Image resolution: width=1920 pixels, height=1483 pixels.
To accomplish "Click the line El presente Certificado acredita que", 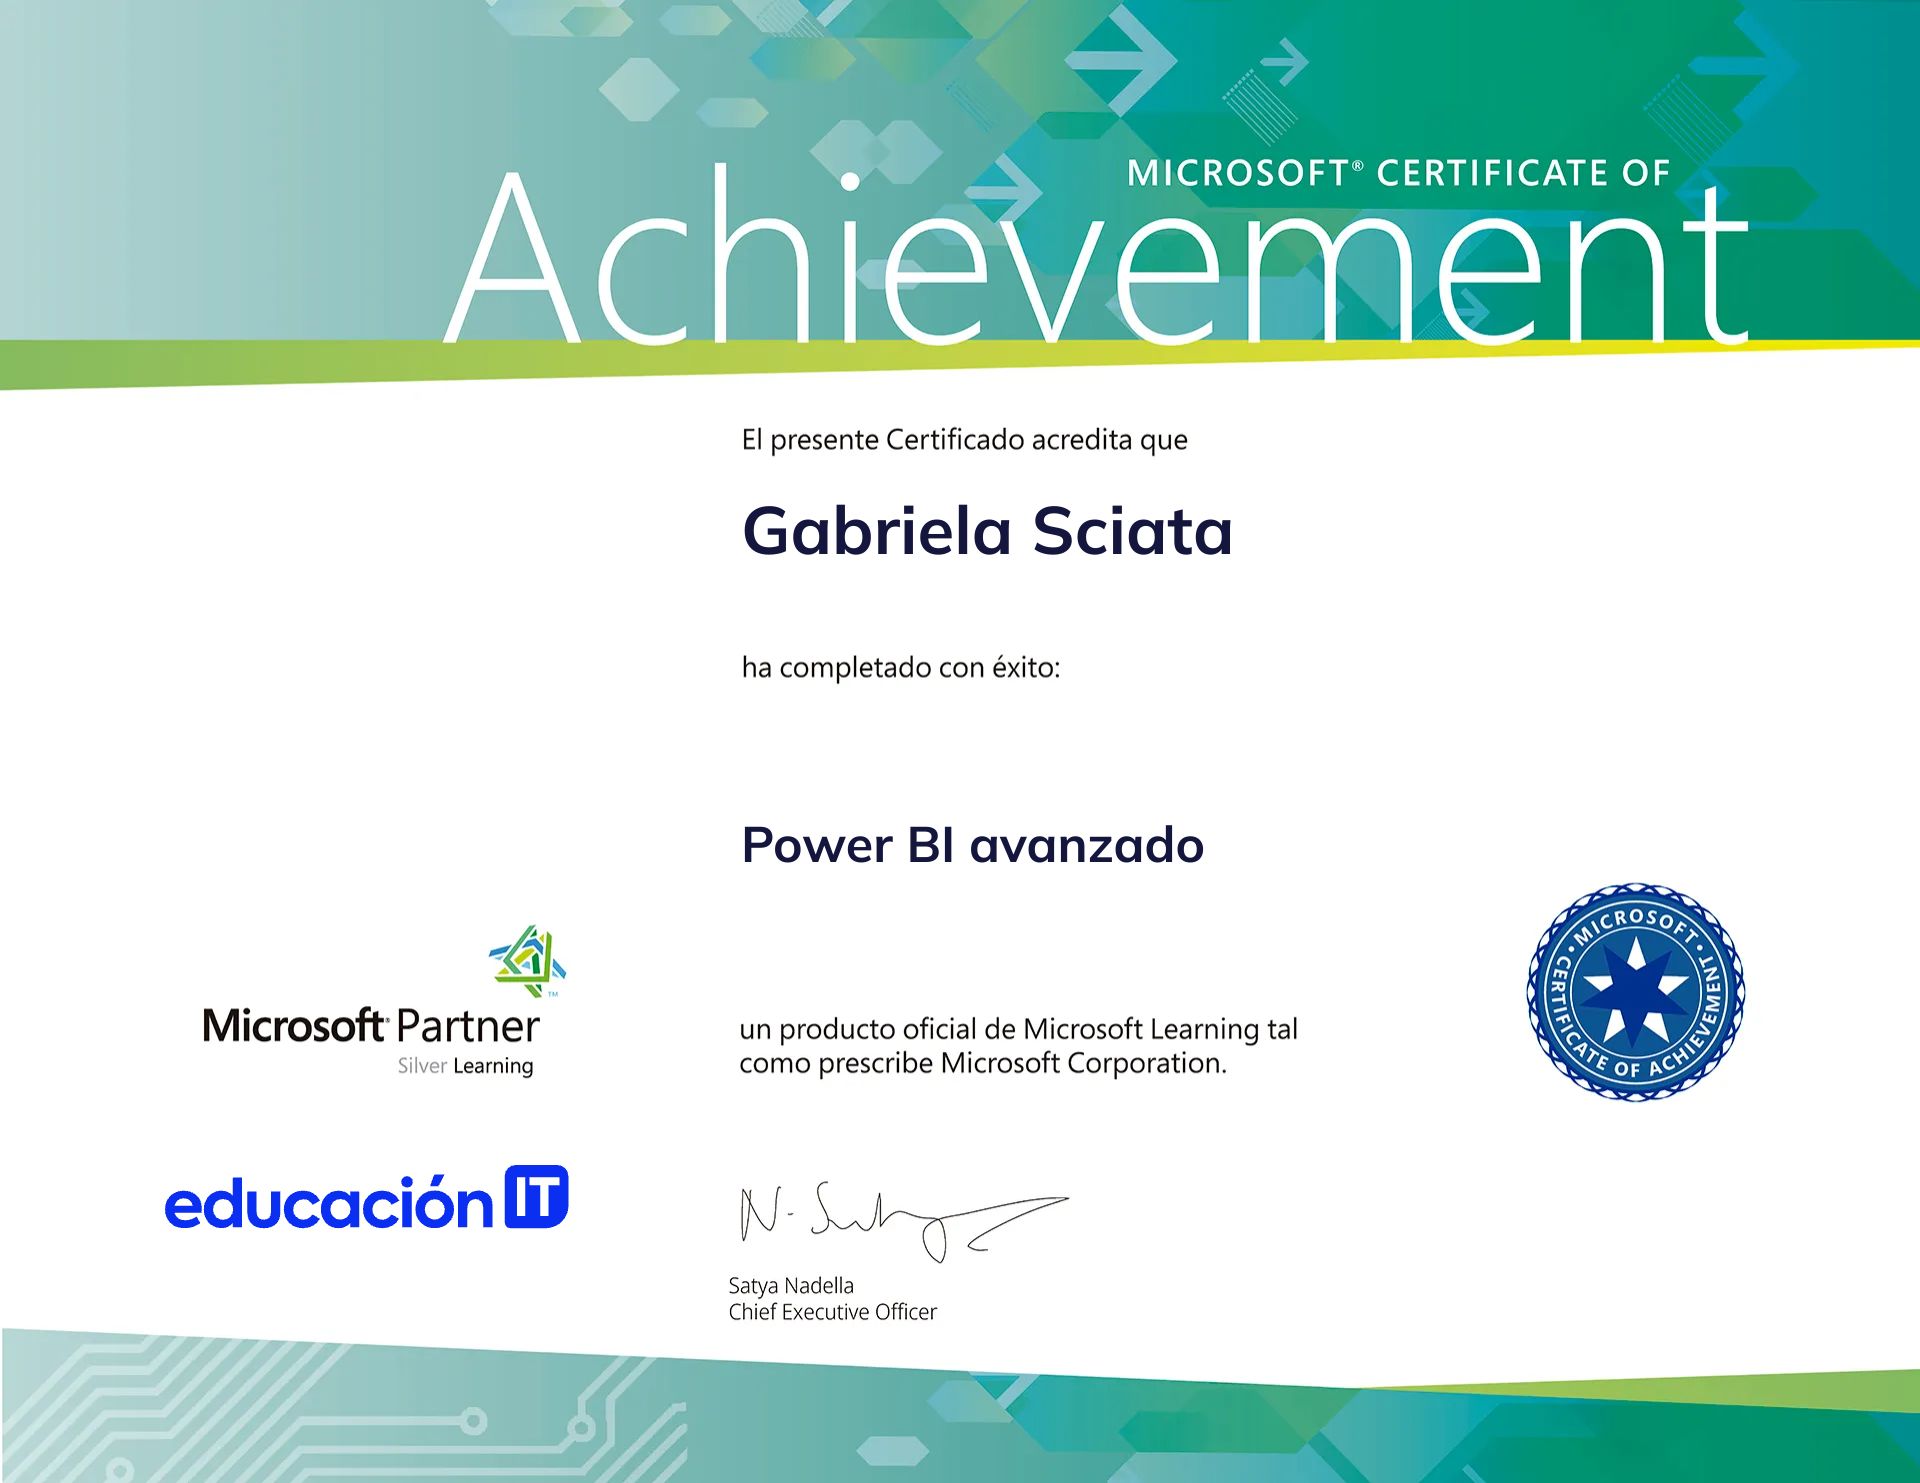I will click(964, 440).
